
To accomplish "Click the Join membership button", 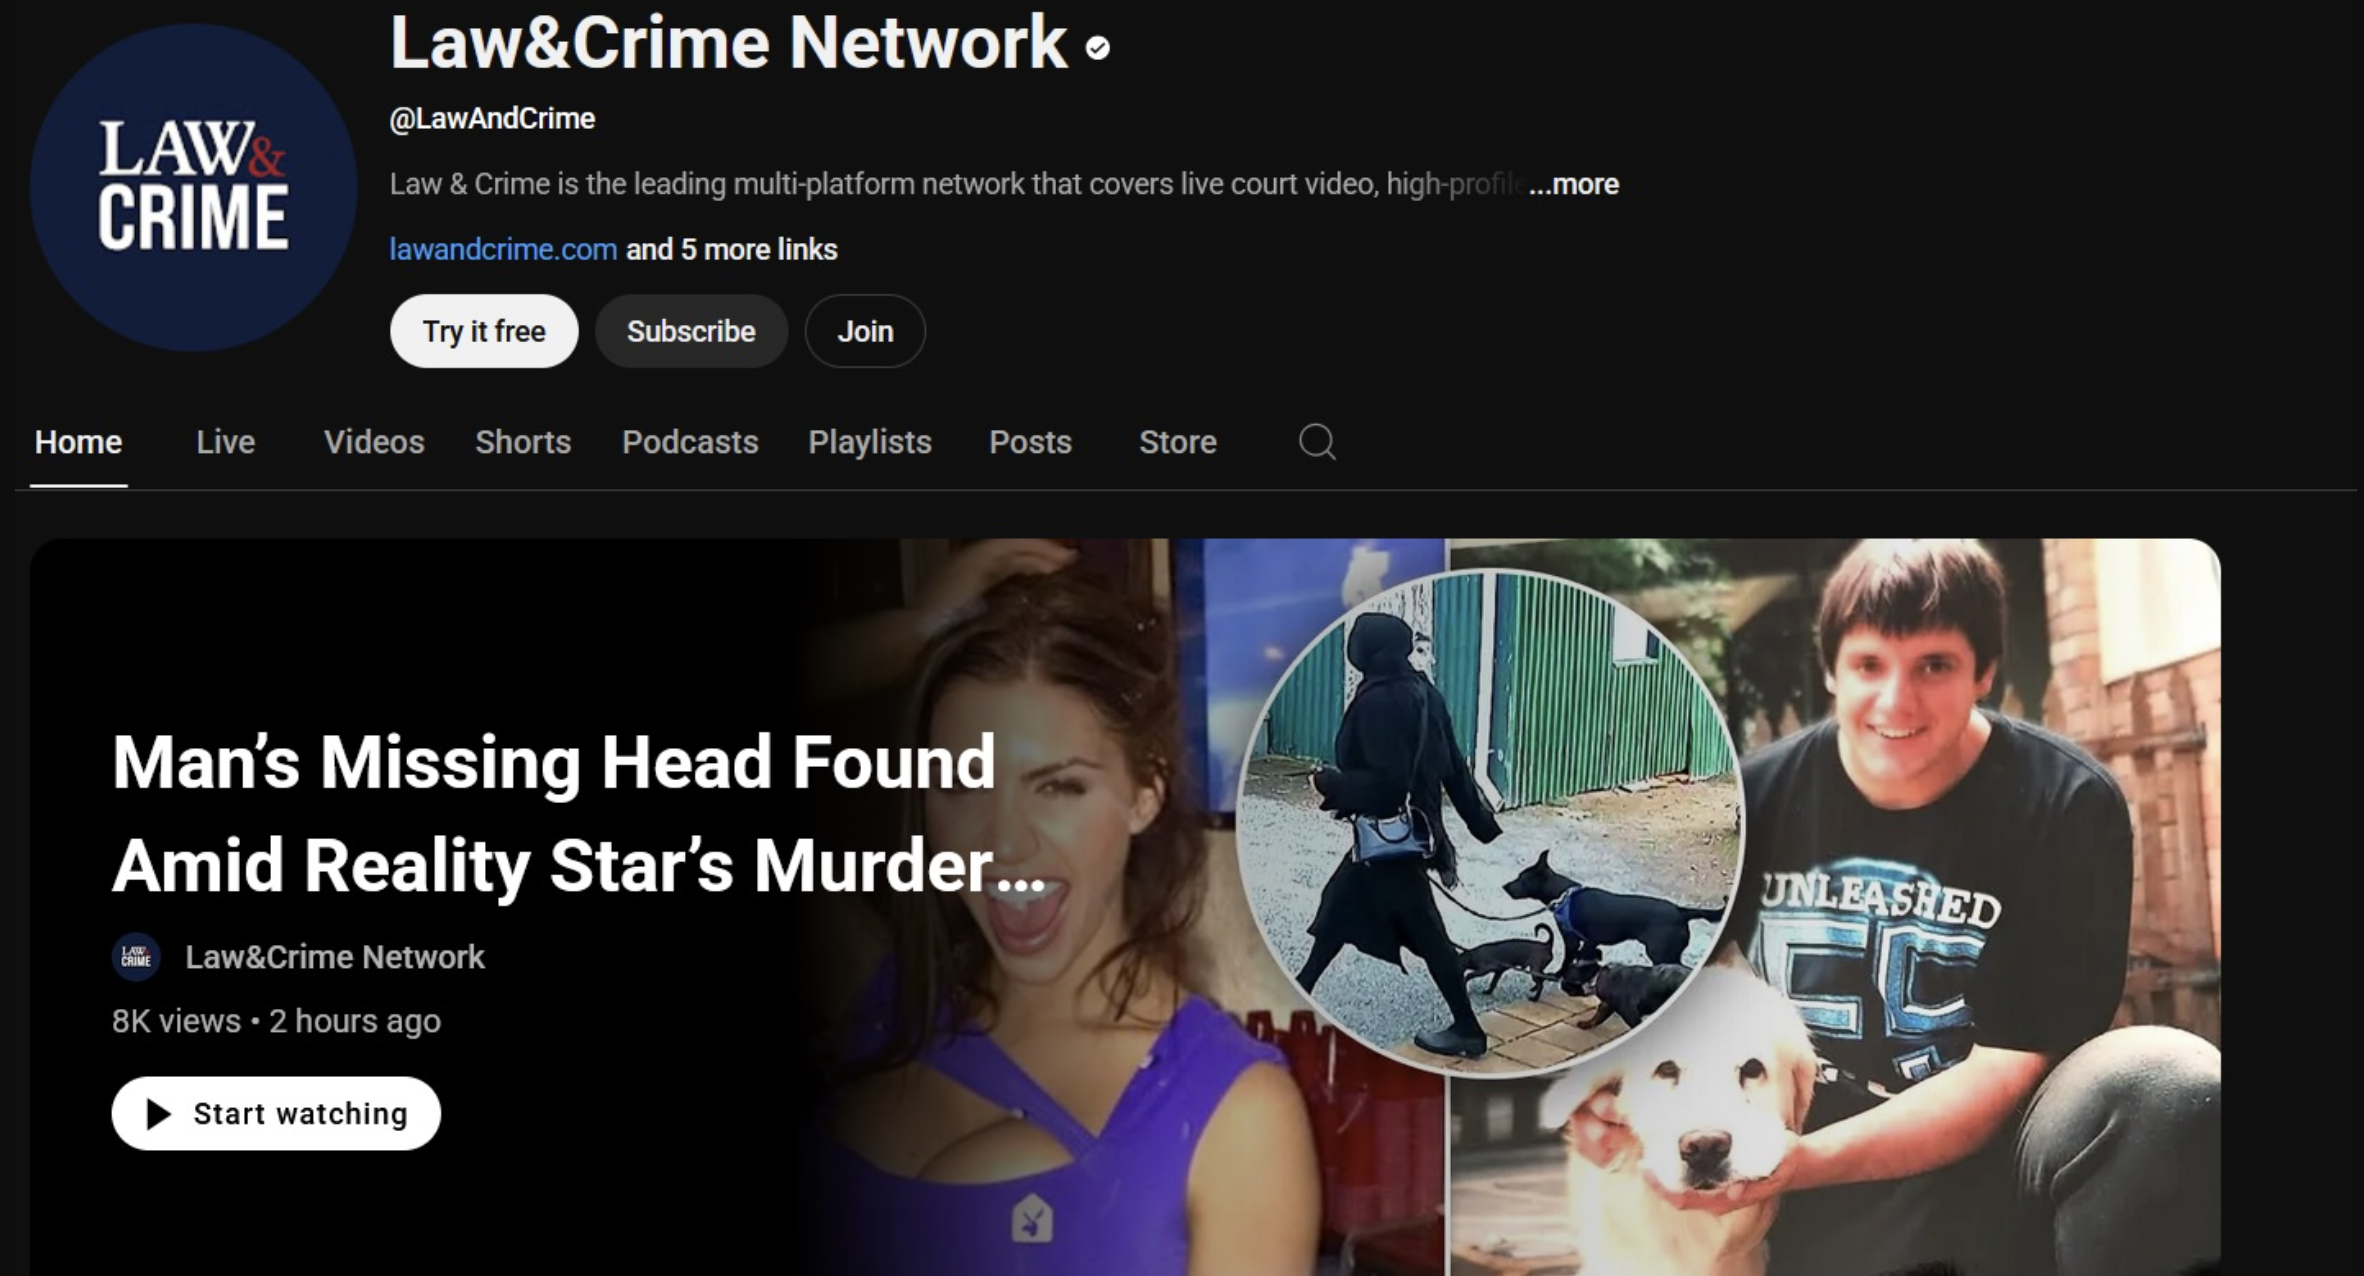I will point(865,331).
